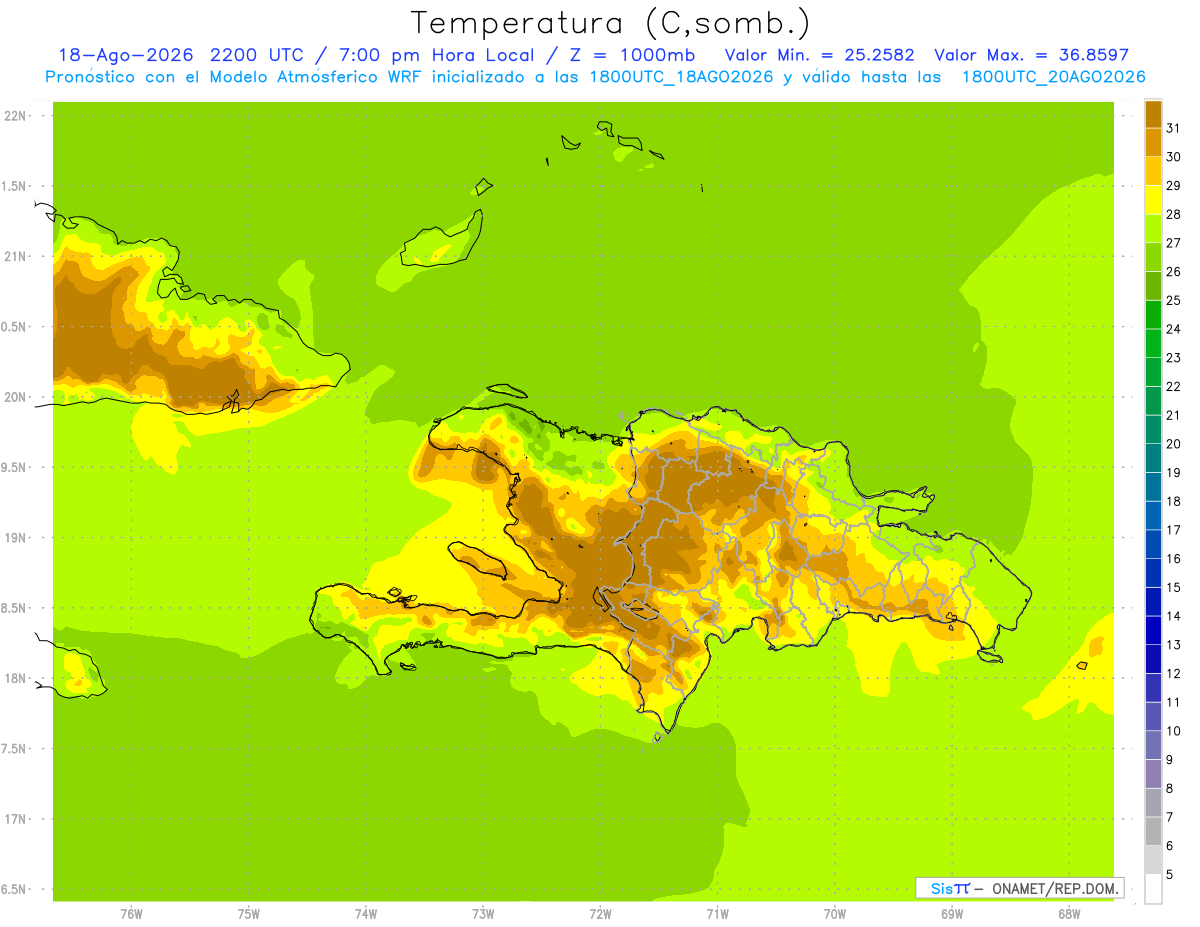Click the '1800UTC_20AGO2026' valid-until time
Screen dimensions: 1200x927
click(1054, 77)
